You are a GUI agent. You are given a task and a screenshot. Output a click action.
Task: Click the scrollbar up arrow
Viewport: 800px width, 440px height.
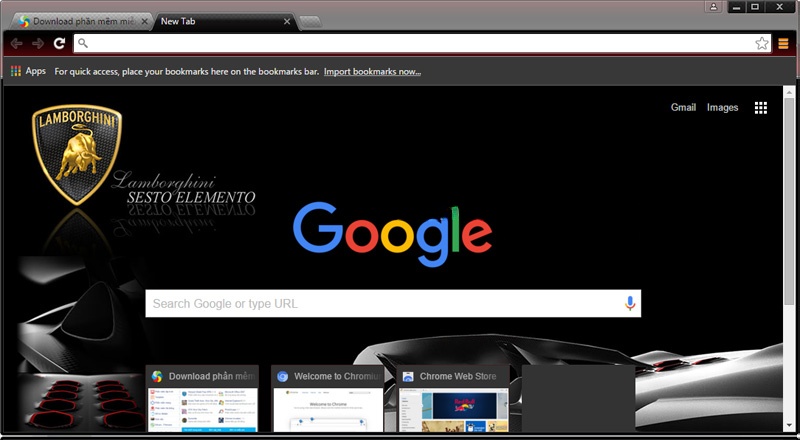[789, 92]
